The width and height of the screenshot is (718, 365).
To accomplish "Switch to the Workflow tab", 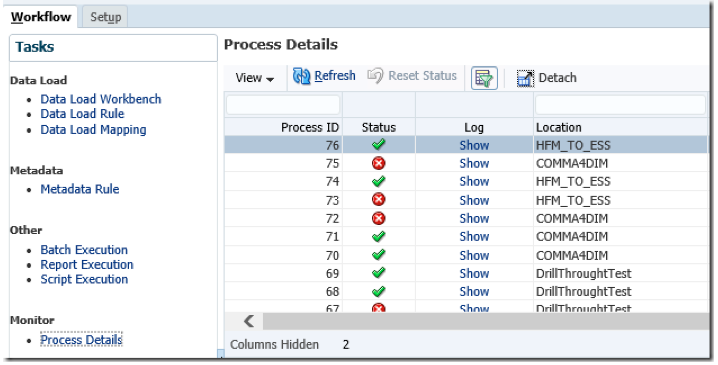I will coord(41,17).
